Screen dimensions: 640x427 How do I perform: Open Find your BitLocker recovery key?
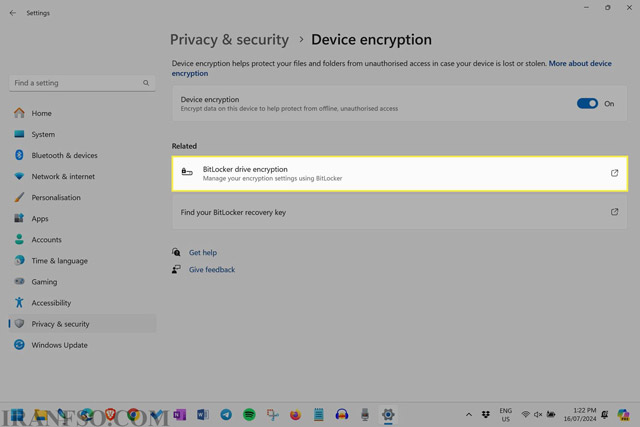tap(400, 212)
